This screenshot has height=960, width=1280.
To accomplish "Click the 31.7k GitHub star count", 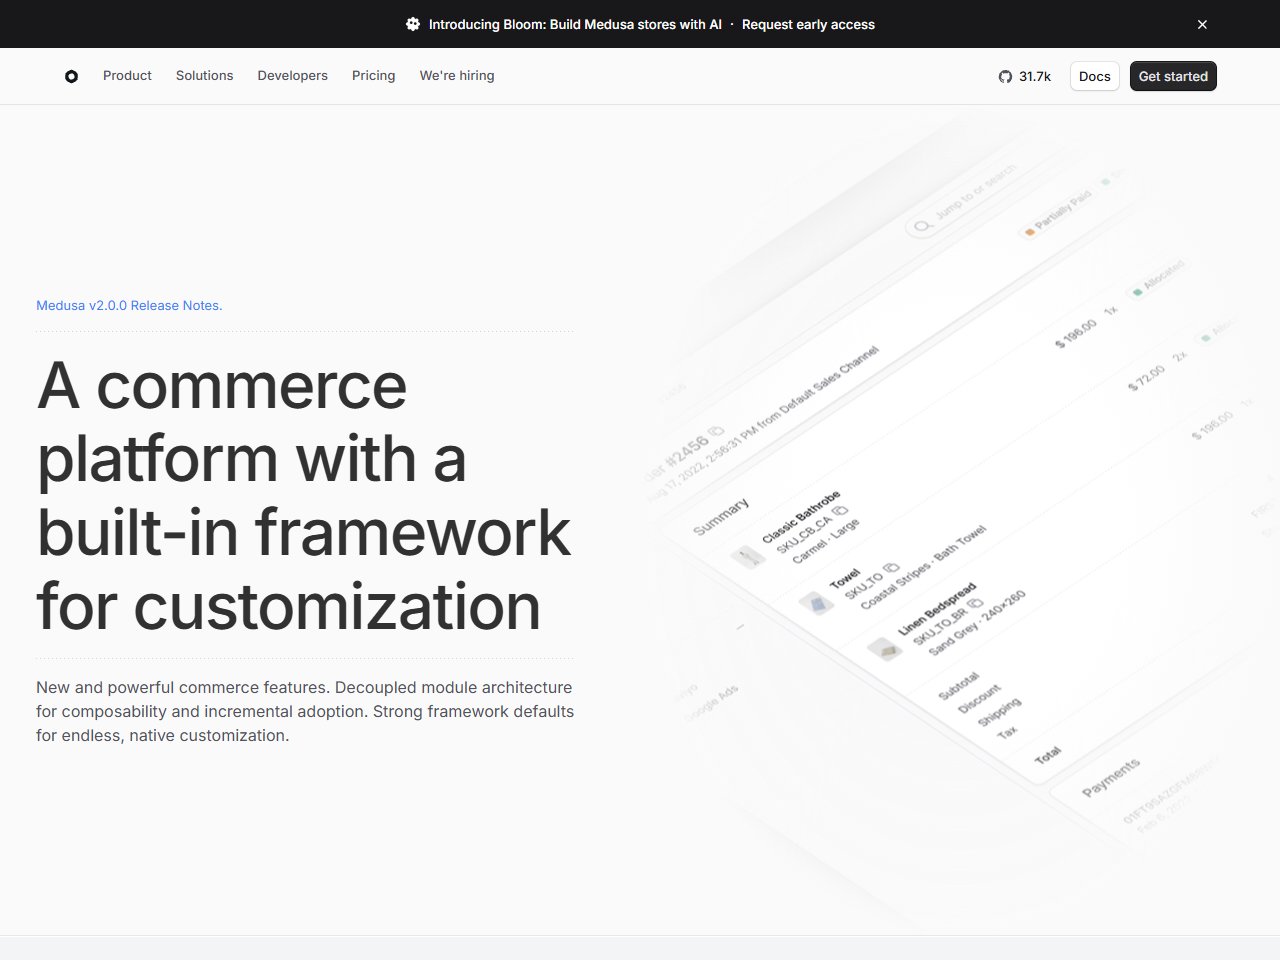I will [1035, 76].
